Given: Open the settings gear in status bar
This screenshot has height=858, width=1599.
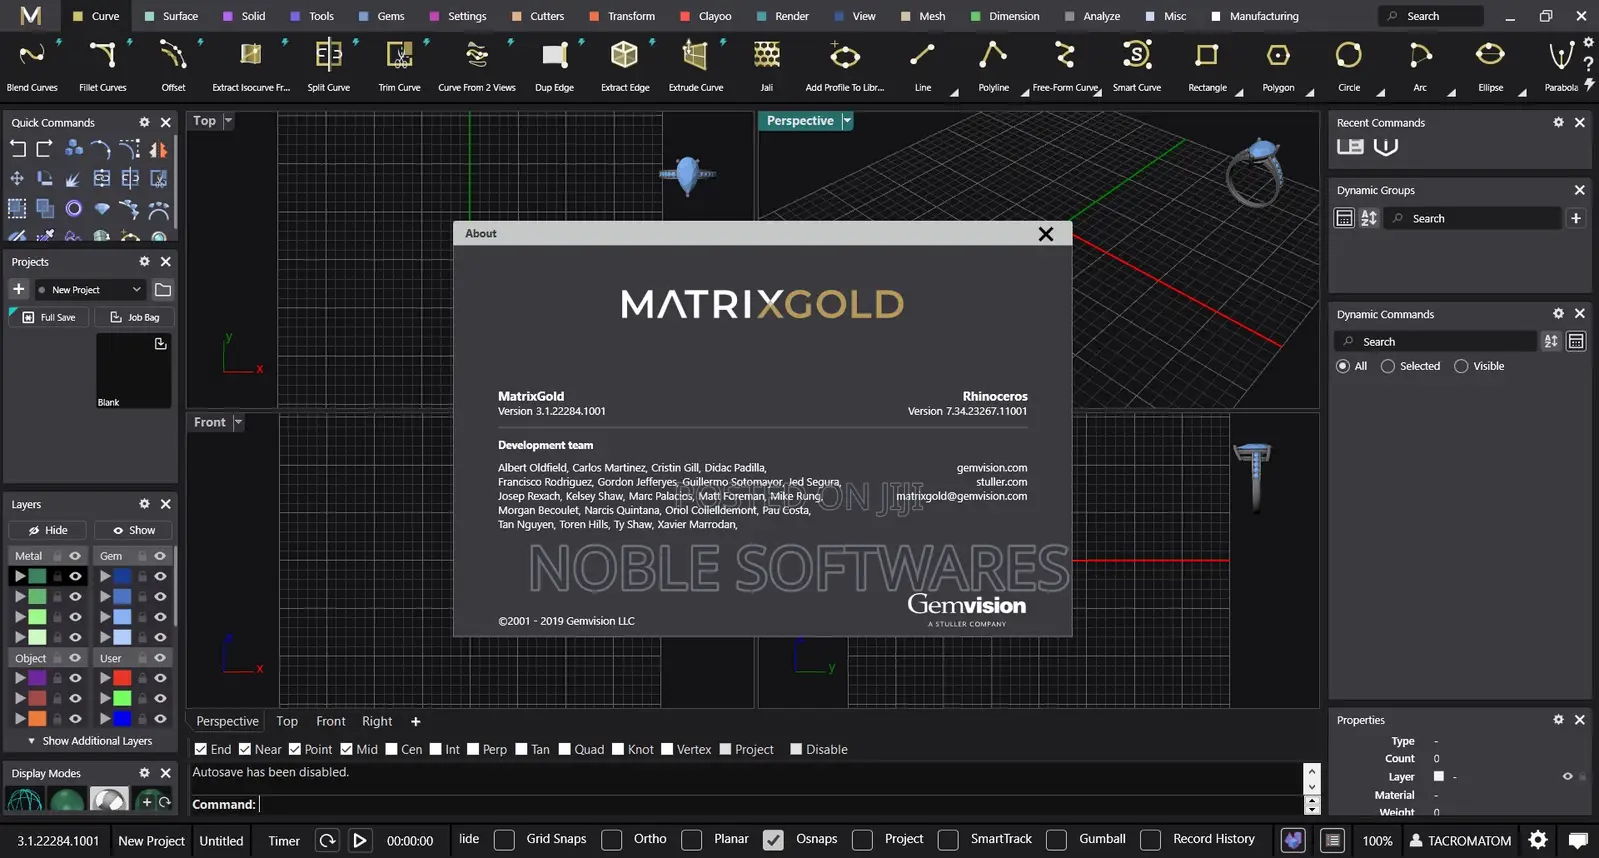Looking at the screenshot, I should tap(1538, 840).
